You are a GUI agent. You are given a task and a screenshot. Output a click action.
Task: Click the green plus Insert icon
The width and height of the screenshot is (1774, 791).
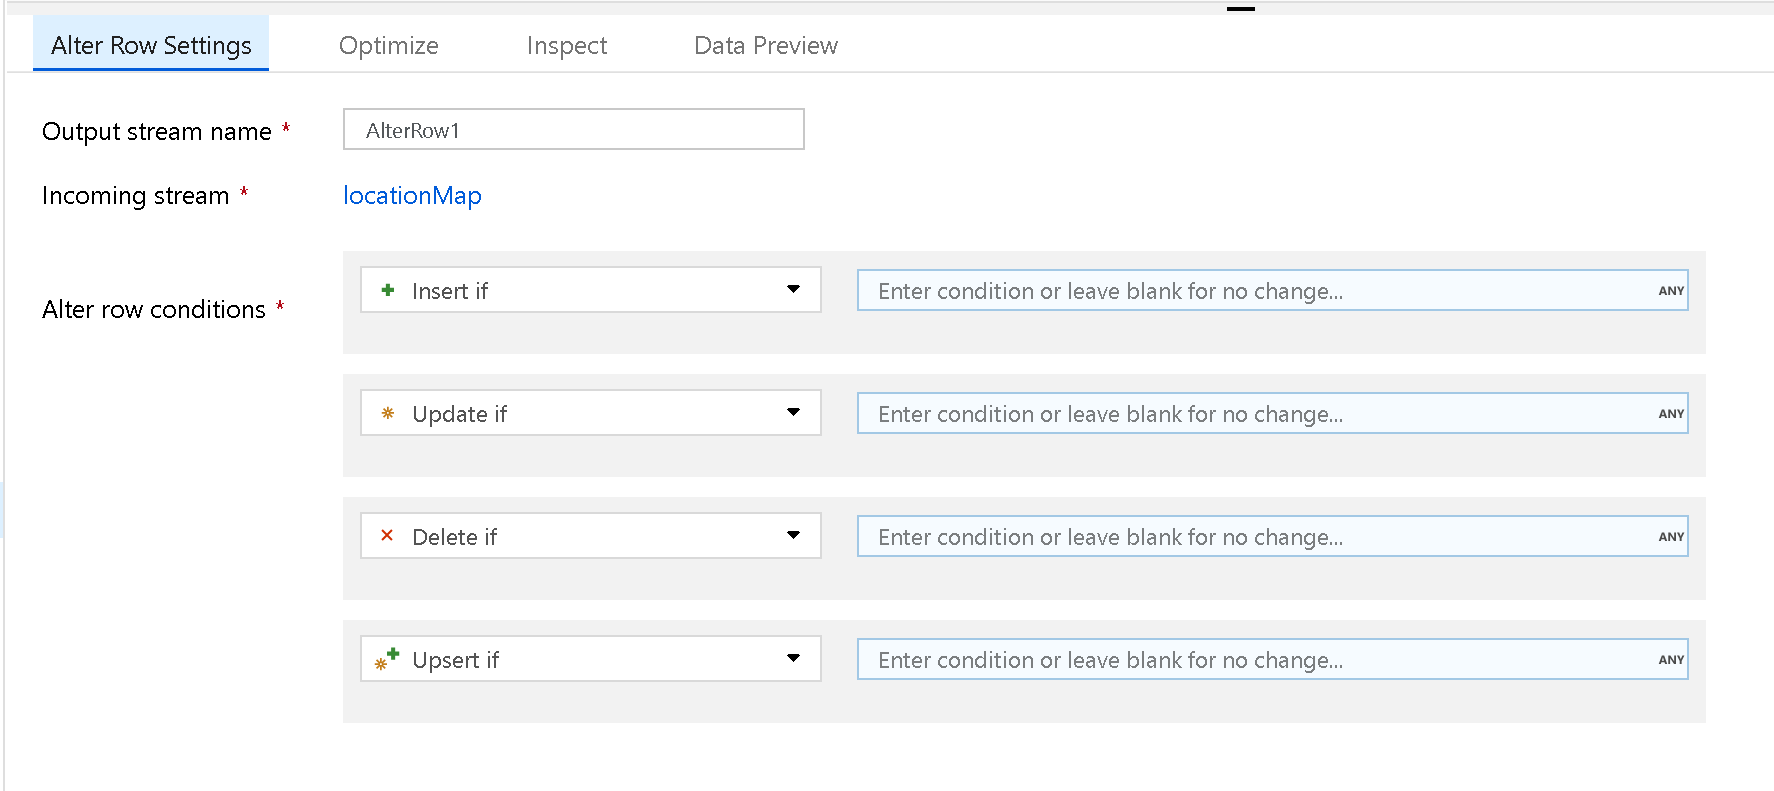pos(388,290)
